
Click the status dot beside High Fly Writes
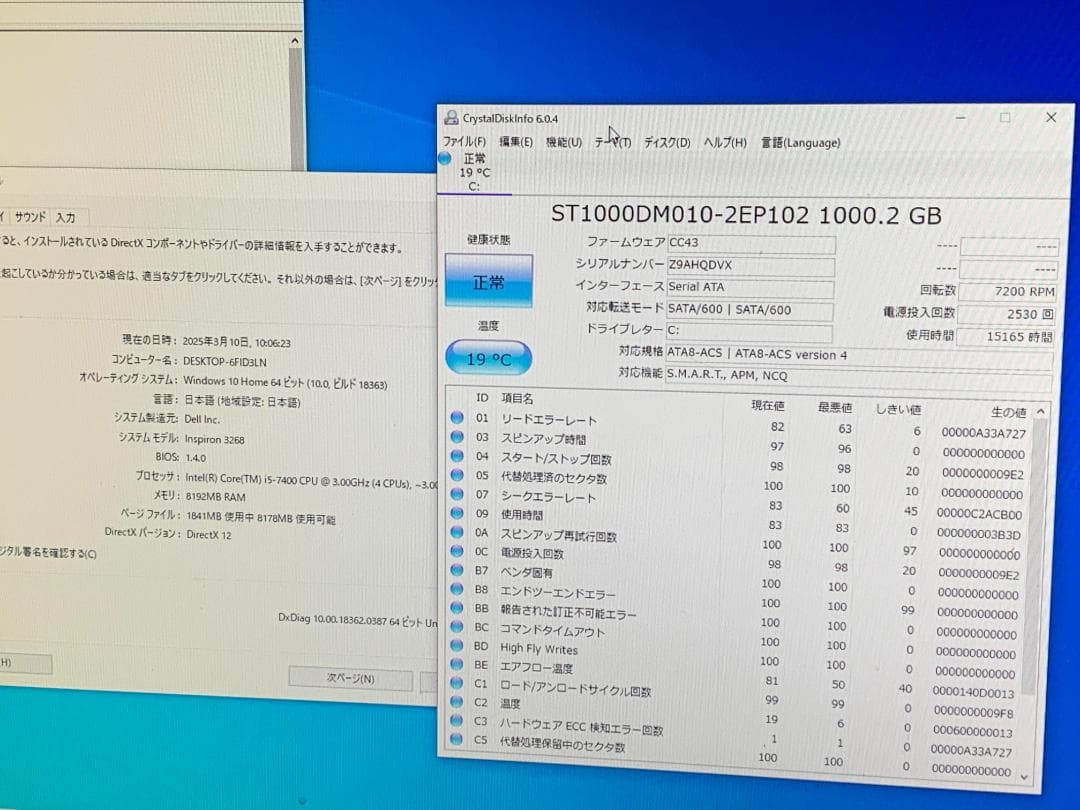(458, 648)
